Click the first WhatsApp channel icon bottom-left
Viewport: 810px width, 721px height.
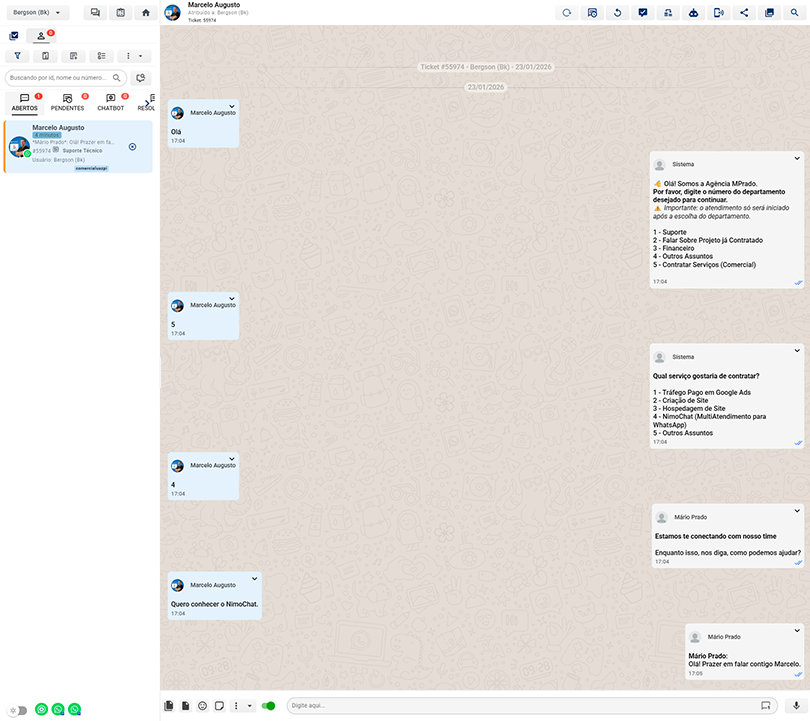(x=41, y=709)
